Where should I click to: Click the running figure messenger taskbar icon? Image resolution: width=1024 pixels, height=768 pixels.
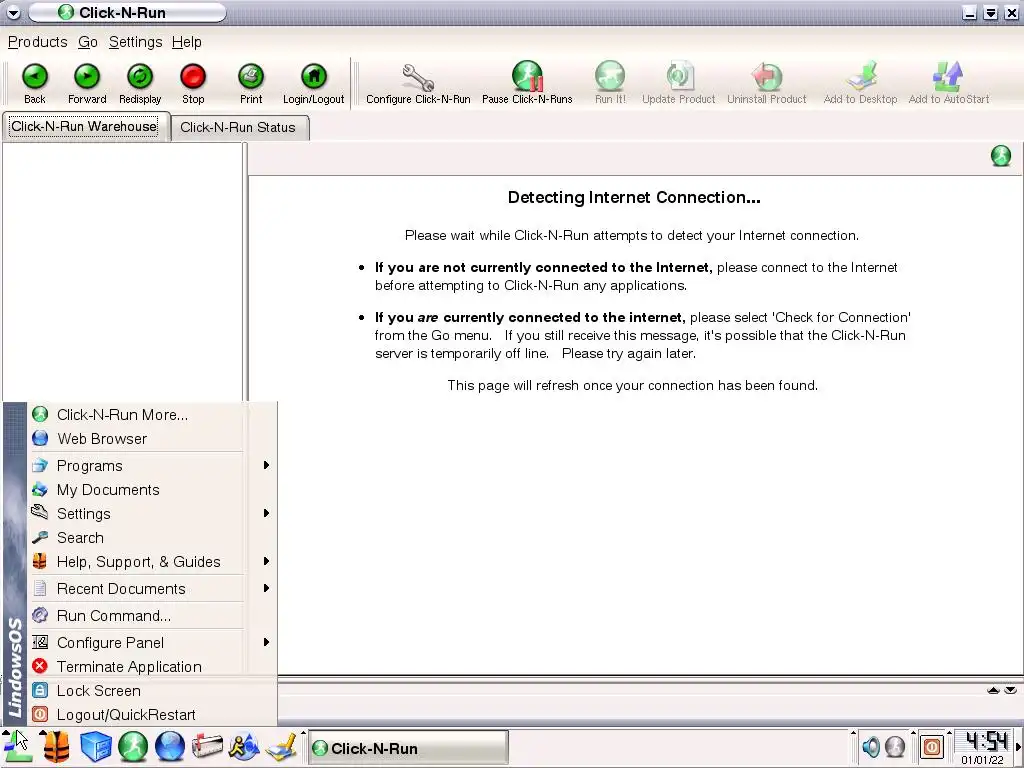tap(244, 748)
